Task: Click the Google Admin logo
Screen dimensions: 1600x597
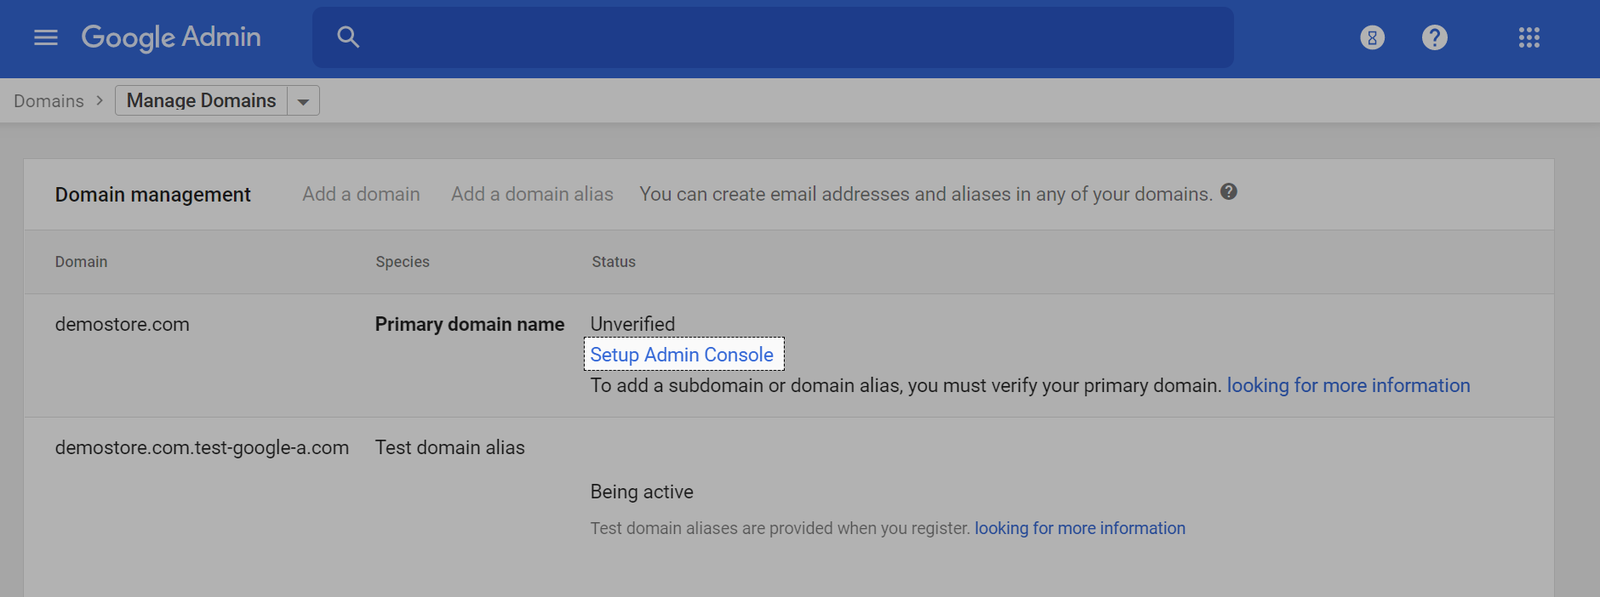Action: click(x=171, y=37)
